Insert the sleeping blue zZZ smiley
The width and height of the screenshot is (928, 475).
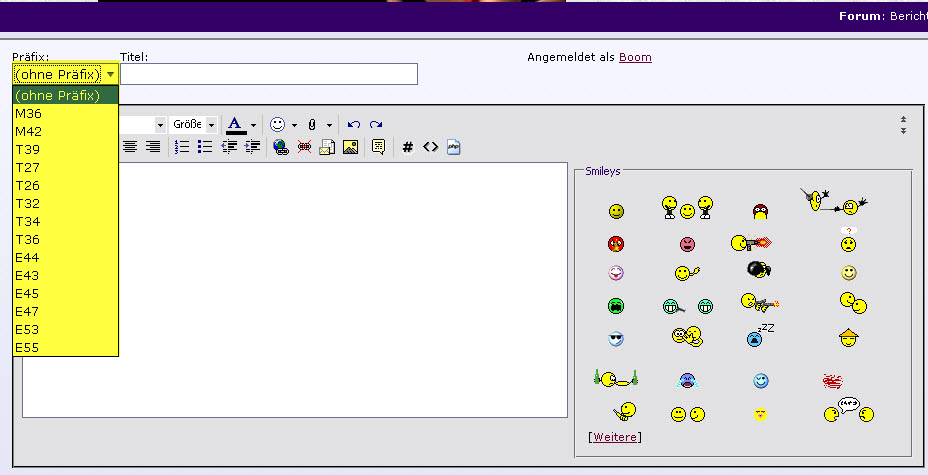point(760,335)
